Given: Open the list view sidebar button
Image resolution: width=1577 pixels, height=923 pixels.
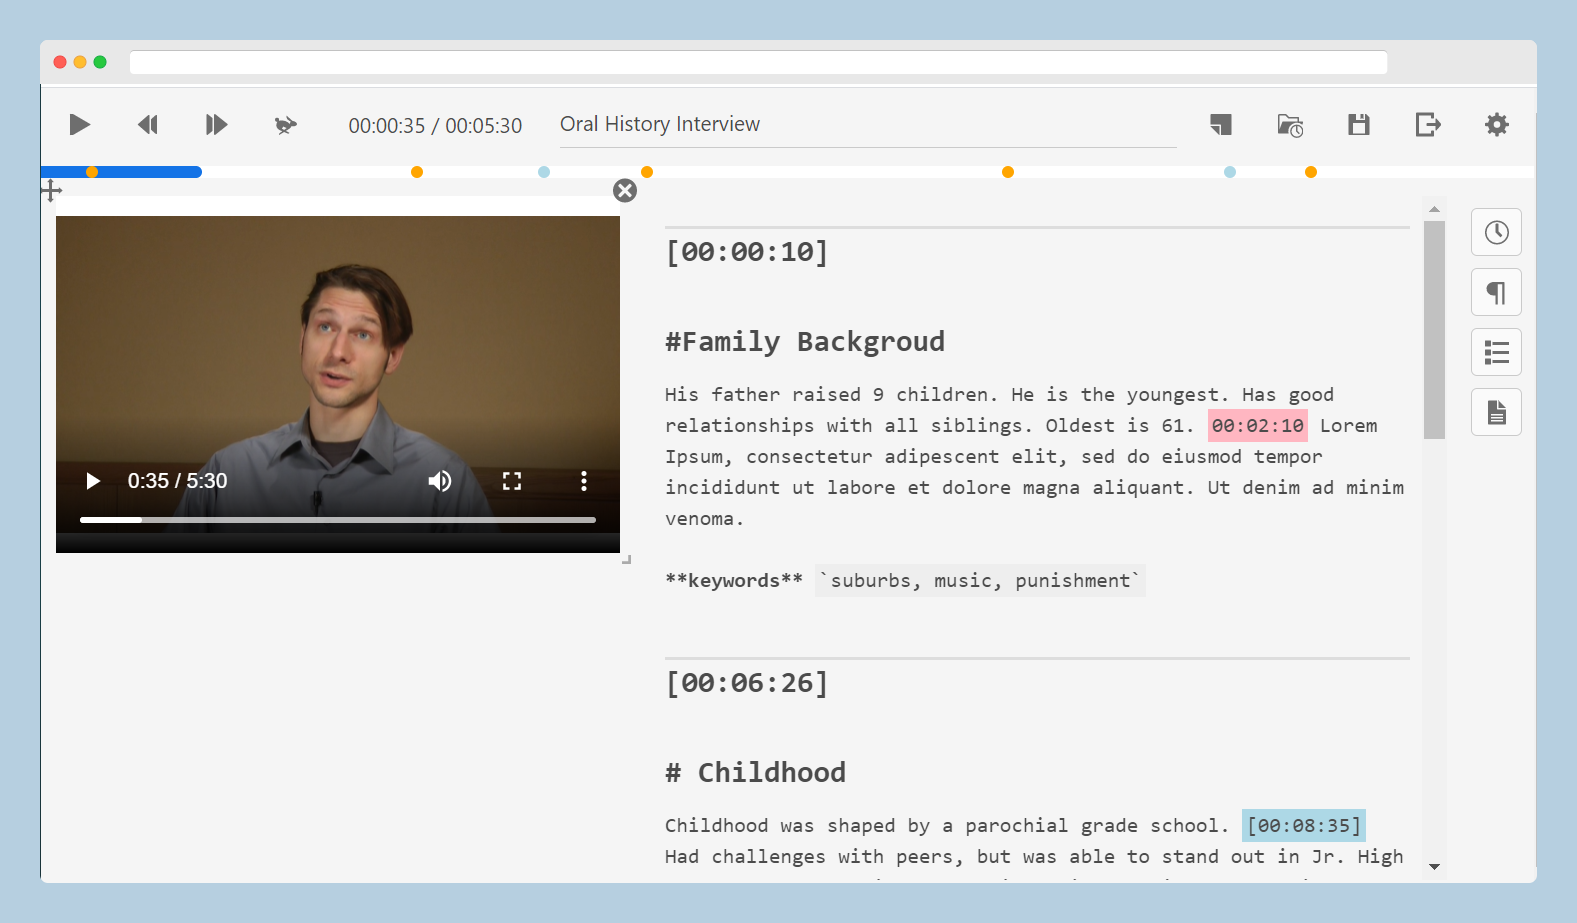Looking at the screenshot, I should tap(1496, 353).
